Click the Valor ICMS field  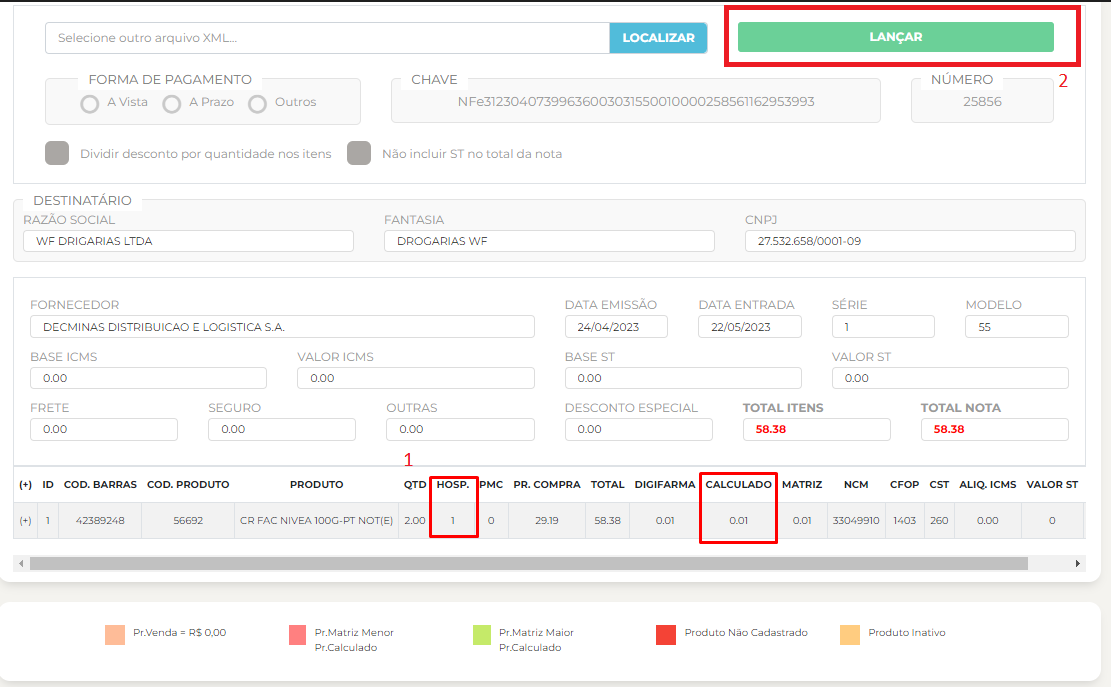point(416,378)
